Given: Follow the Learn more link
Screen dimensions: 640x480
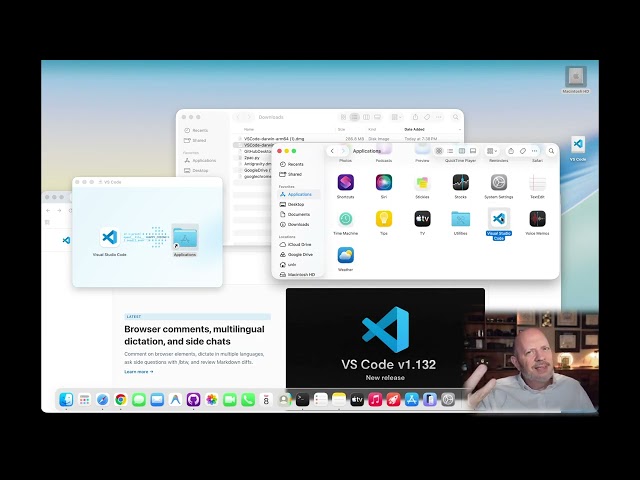Looking at the screenshot, I should pyautogui.click(x=139, y=372).
